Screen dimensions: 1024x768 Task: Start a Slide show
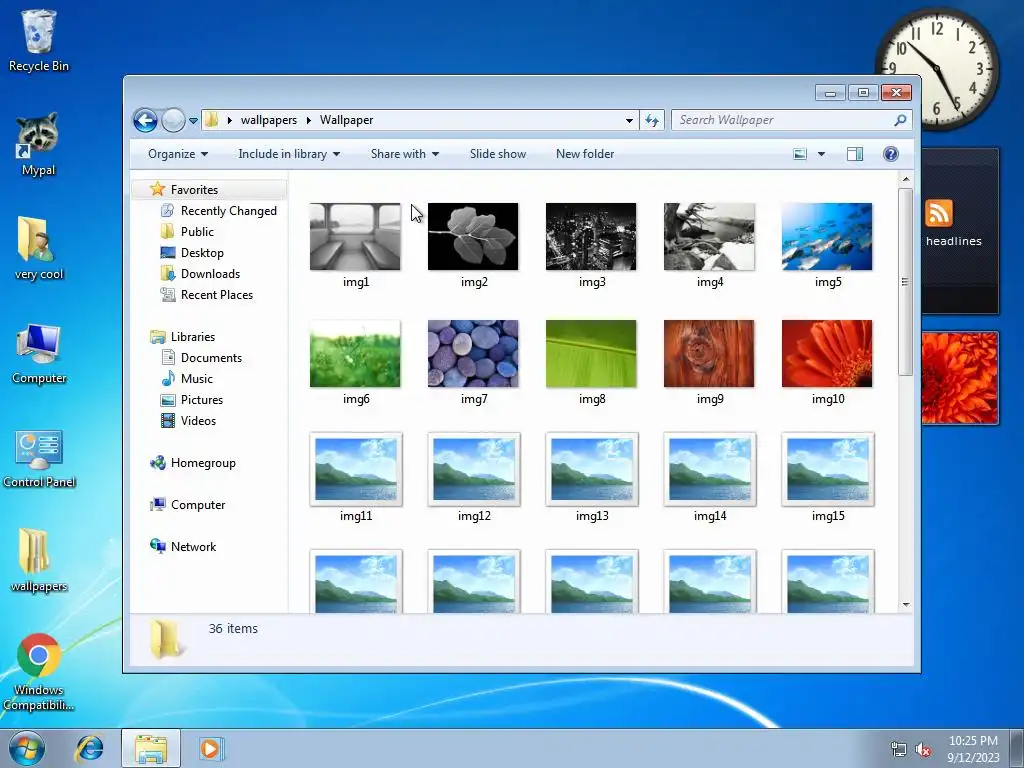coord(498,154)
